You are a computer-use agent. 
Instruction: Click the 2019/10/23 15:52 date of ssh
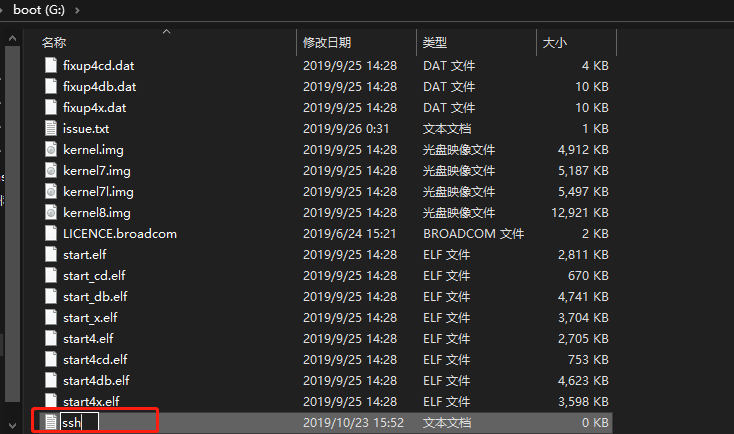pos(353,423)
